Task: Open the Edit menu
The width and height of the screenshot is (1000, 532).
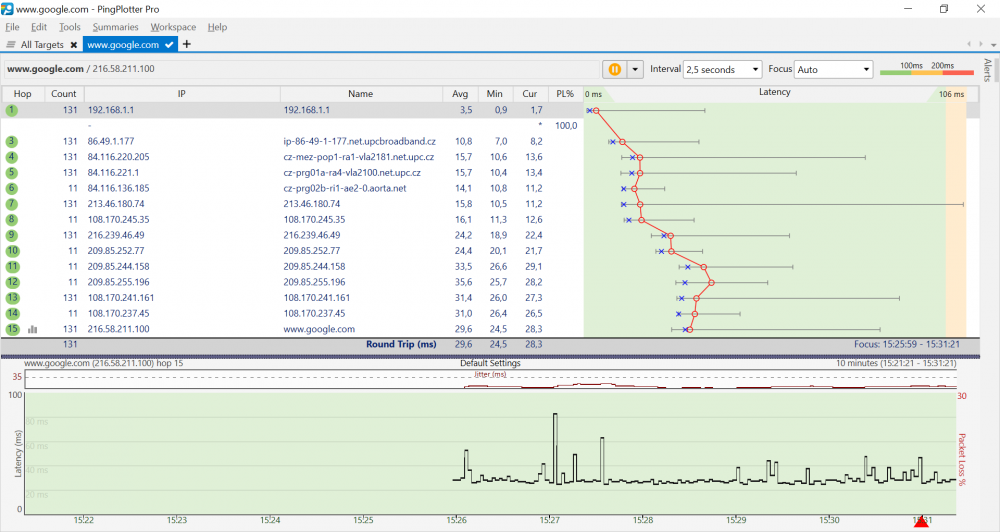Action: pyautogui.click(x=39, y=27)
